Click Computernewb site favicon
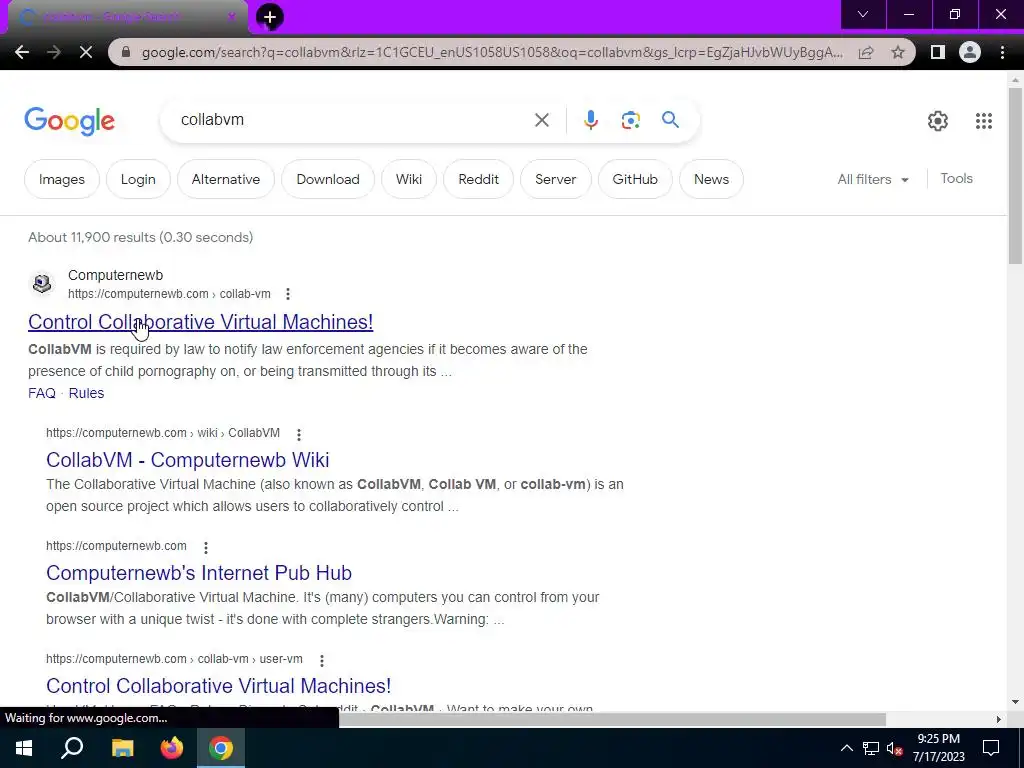1024x768 pixels. tap(42, 283)
